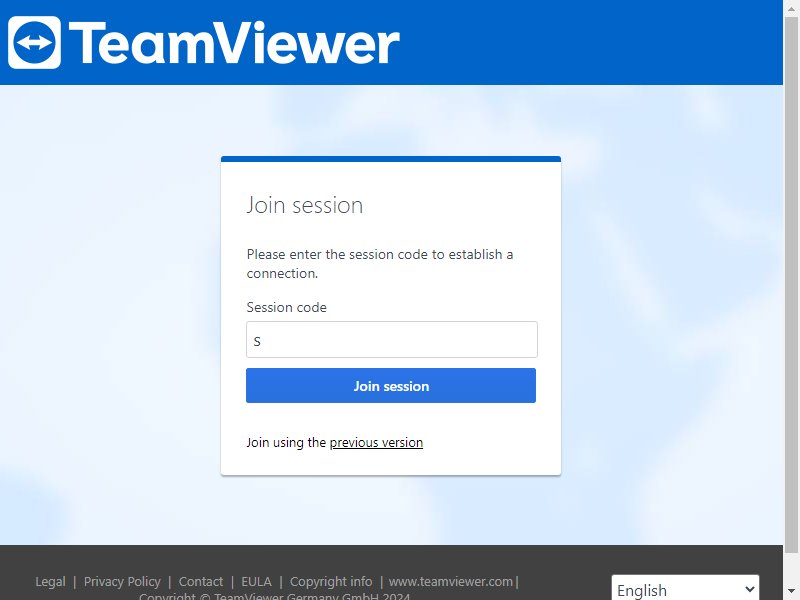Focus the Session code input field
800x600 pixels.
[392, 339]
